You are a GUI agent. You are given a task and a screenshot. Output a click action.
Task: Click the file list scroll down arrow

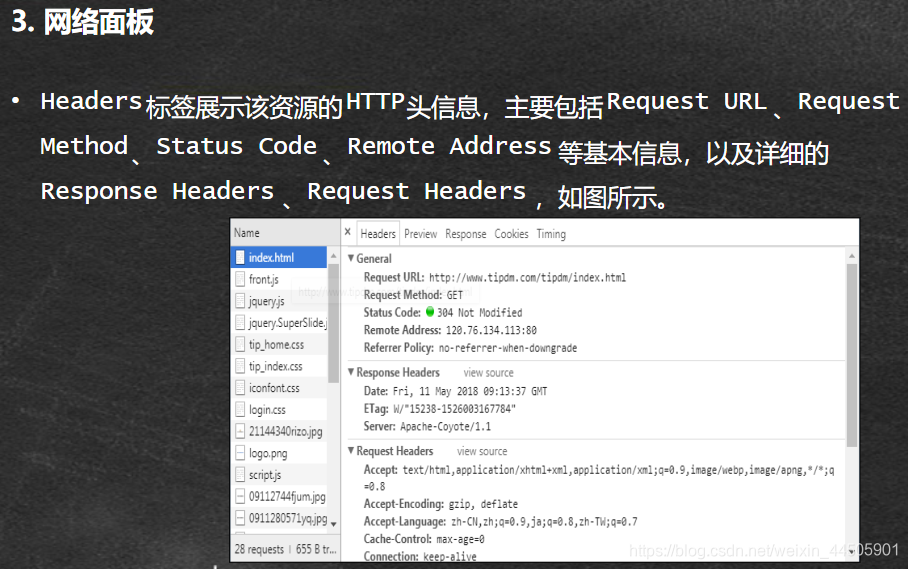[x=334, y=524]
